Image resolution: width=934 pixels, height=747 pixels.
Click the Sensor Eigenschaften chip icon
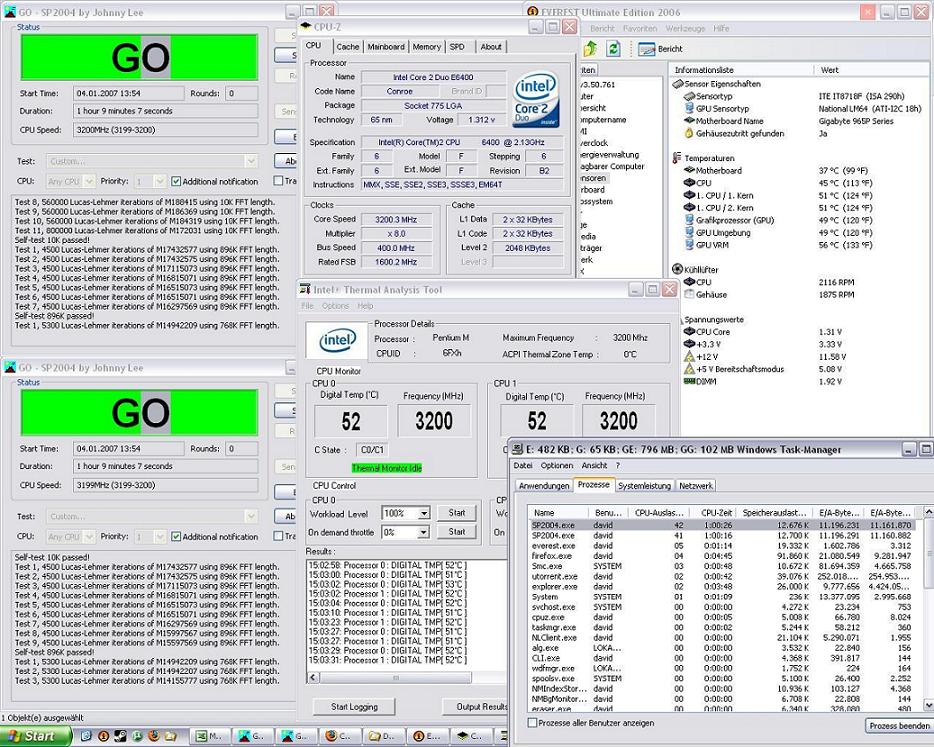tap(677, 84)
